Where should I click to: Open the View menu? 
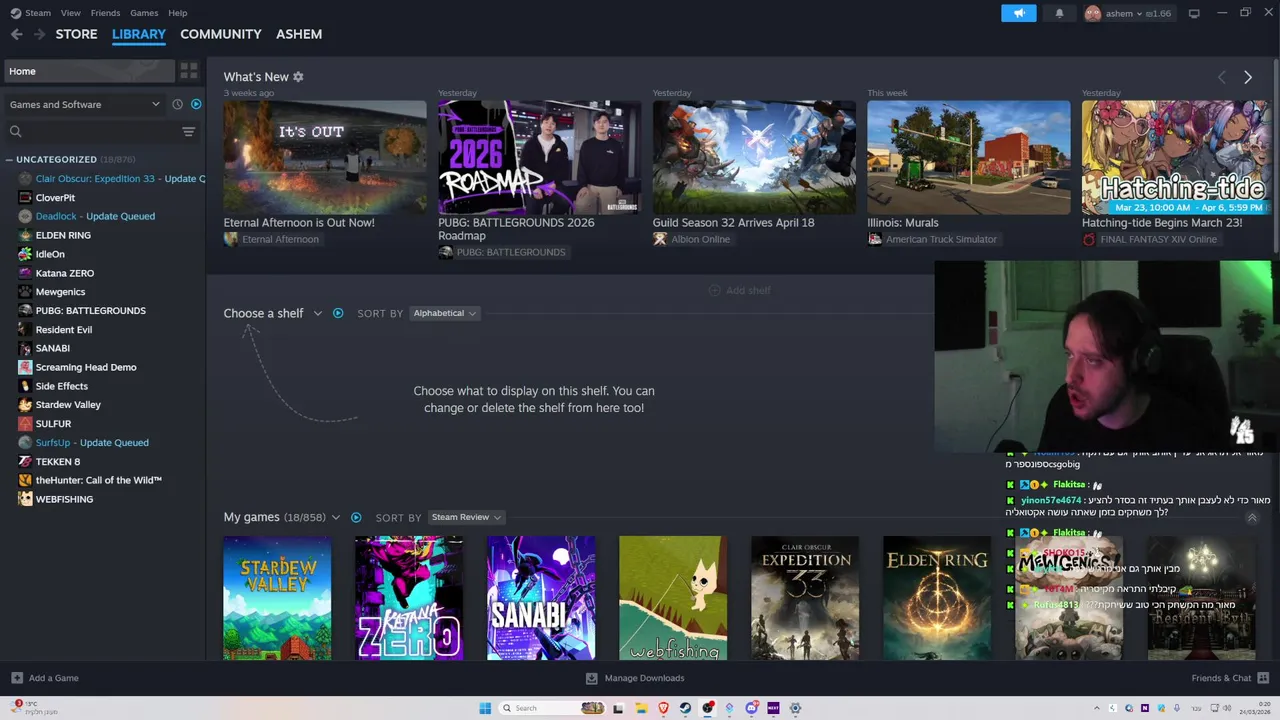coord(70,13)
